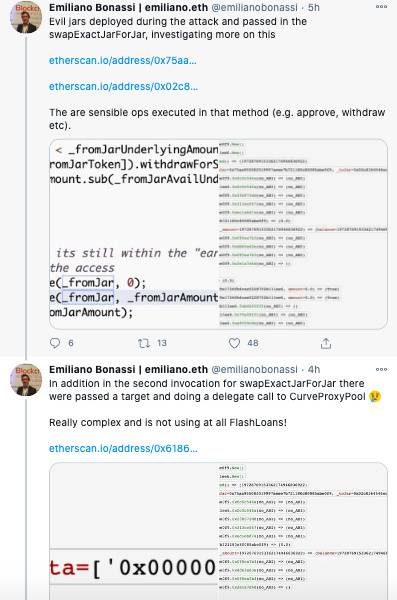
Task: Open etherscan.io/address/0x02c8 link
Action: pyautogui.click(x=123, y=86)
